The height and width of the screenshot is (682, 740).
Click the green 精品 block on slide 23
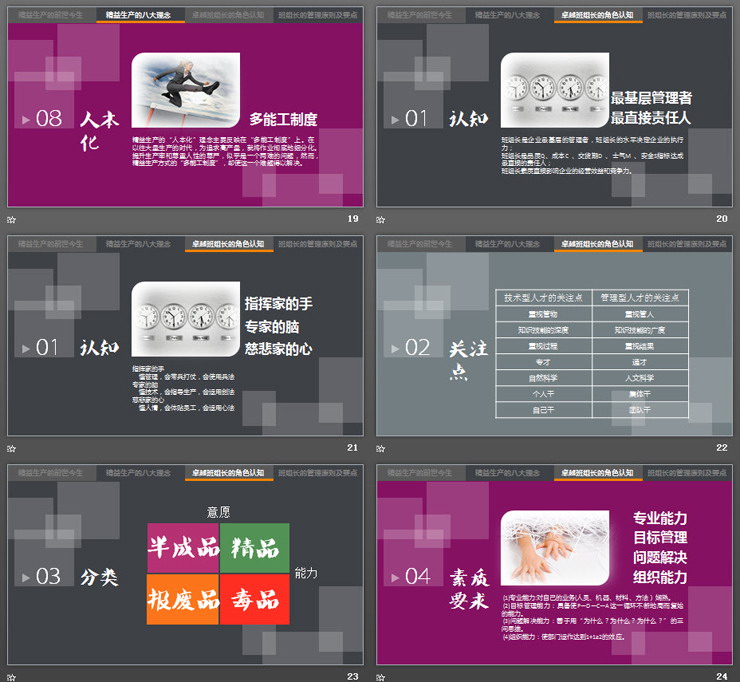(254, 548)
